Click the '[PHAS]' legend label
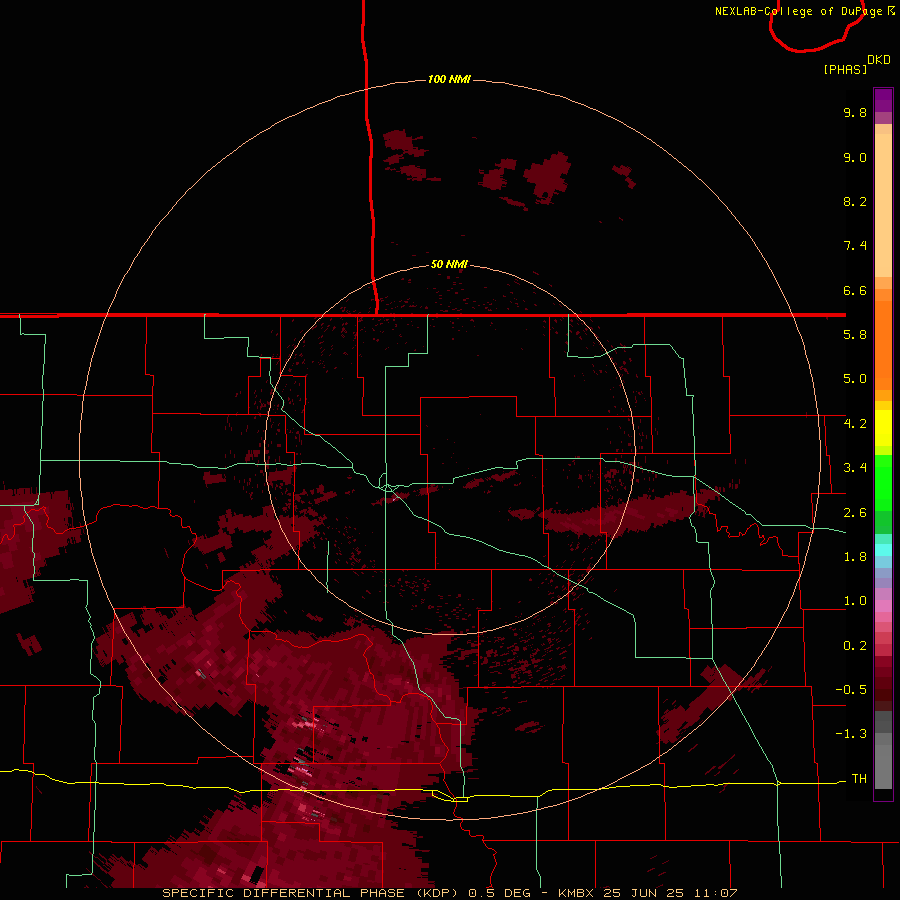 click(845, 69)
